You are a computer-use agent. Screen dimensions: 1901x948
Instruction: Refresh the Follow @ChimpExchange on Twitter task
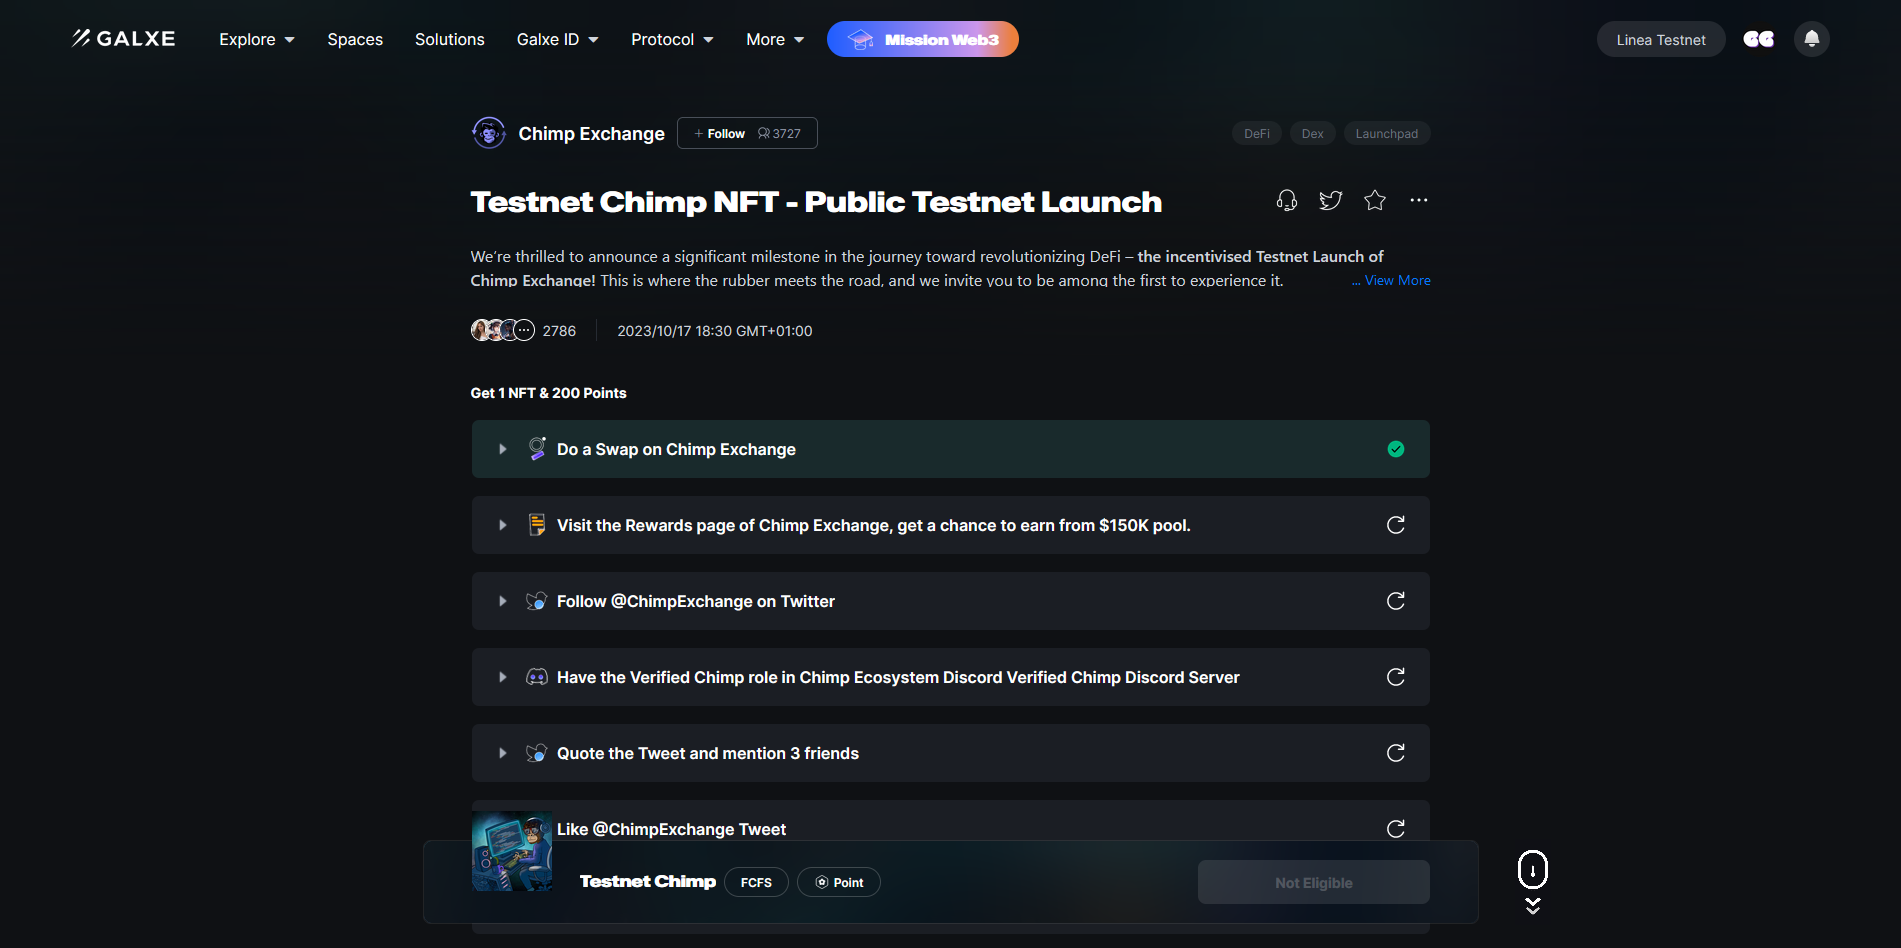point(1396,601)
